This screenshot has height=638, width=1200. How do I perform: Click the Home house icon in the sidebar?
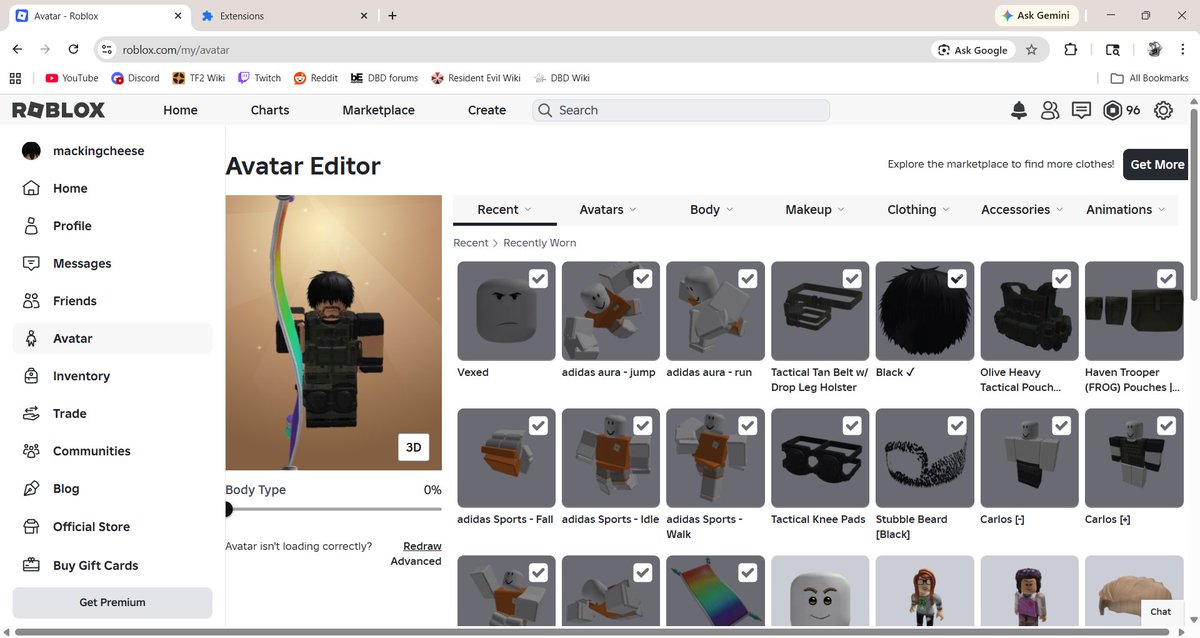[31, 188]
